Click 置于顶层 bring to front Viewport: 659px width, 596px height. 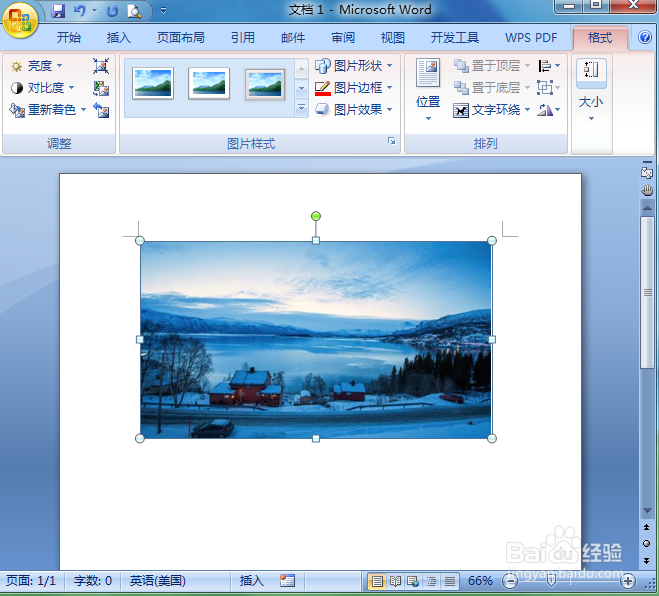coord(491,66)
